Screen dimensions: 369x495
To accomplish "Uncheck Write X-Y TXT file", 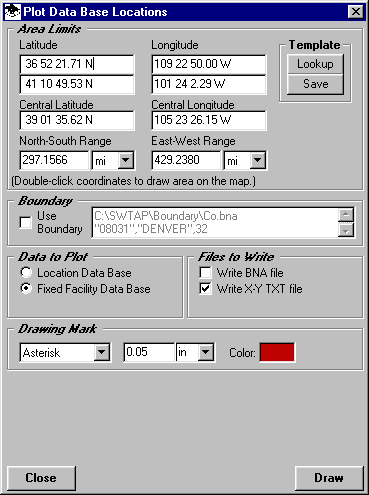I will point(205,289).
